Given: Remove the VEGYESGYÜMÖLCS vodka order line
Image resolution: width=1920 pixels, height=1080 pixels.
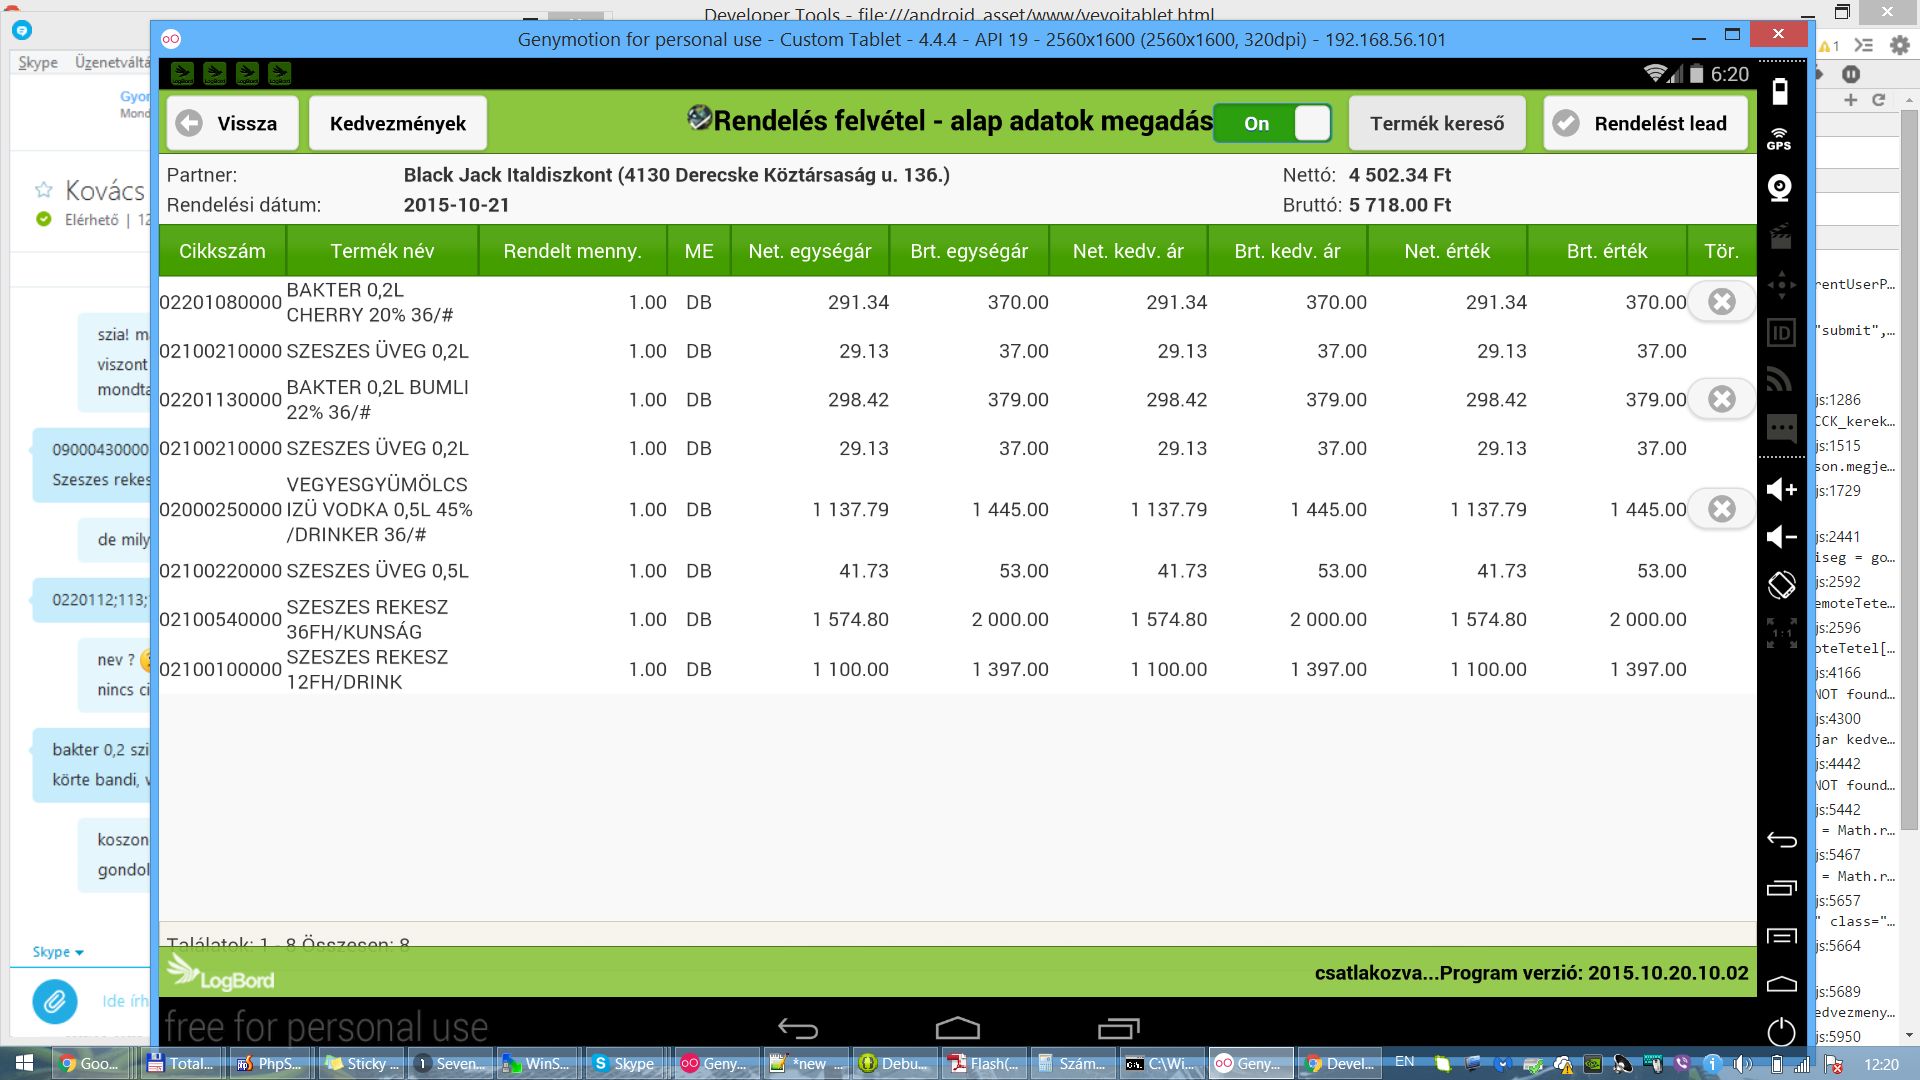Looking at the screenshot, I should [1721, 509].
